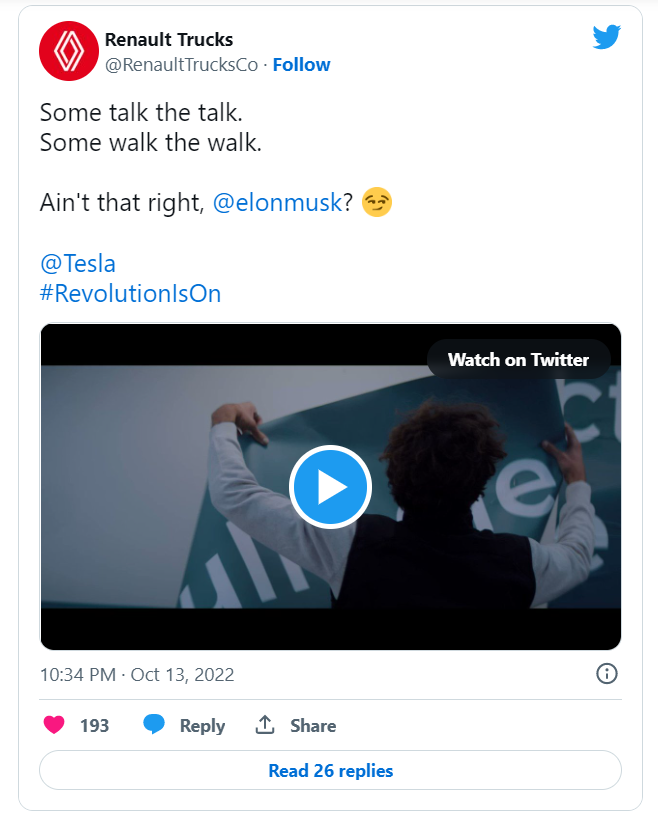Click the Renault Trucks profile avatar
The width and height of the screenshot is (658, 817).
click(x=68, y=52)
